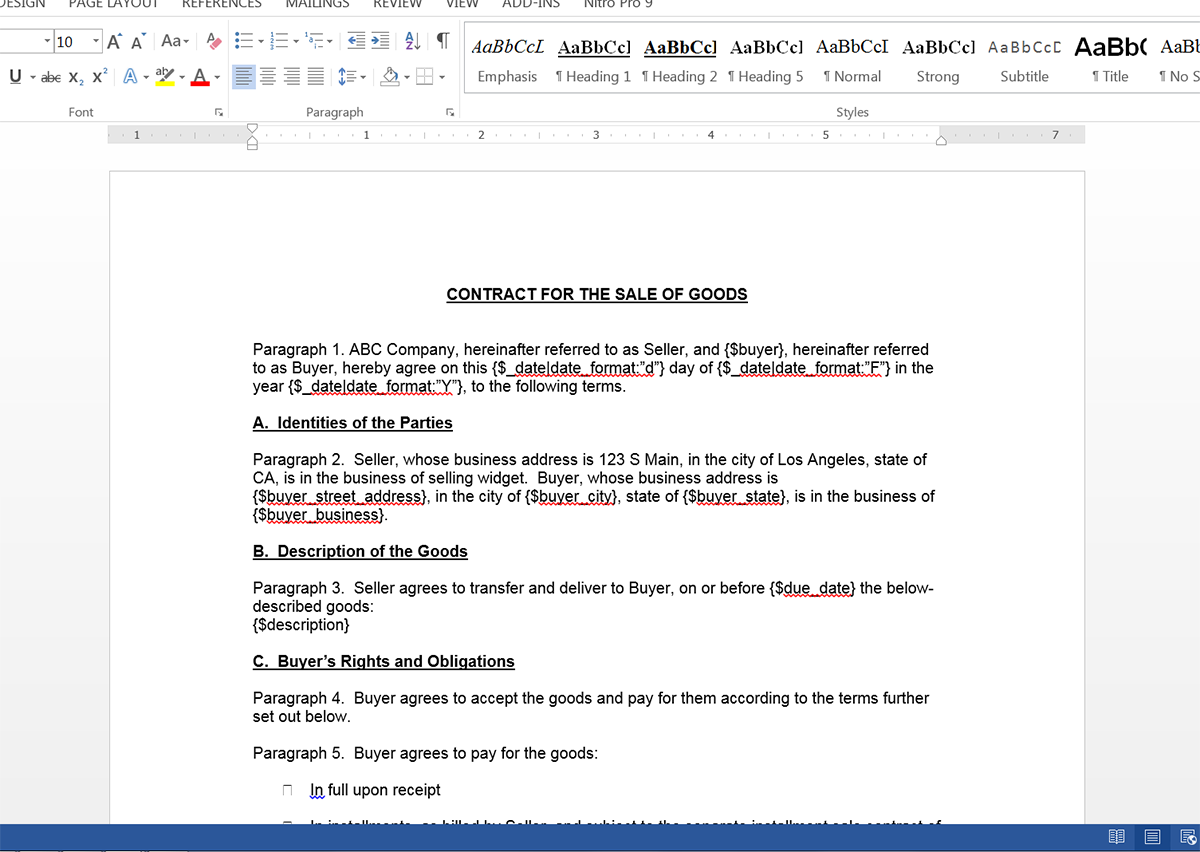Expand highlight color dropdown arrow

[x=182, y=76]
